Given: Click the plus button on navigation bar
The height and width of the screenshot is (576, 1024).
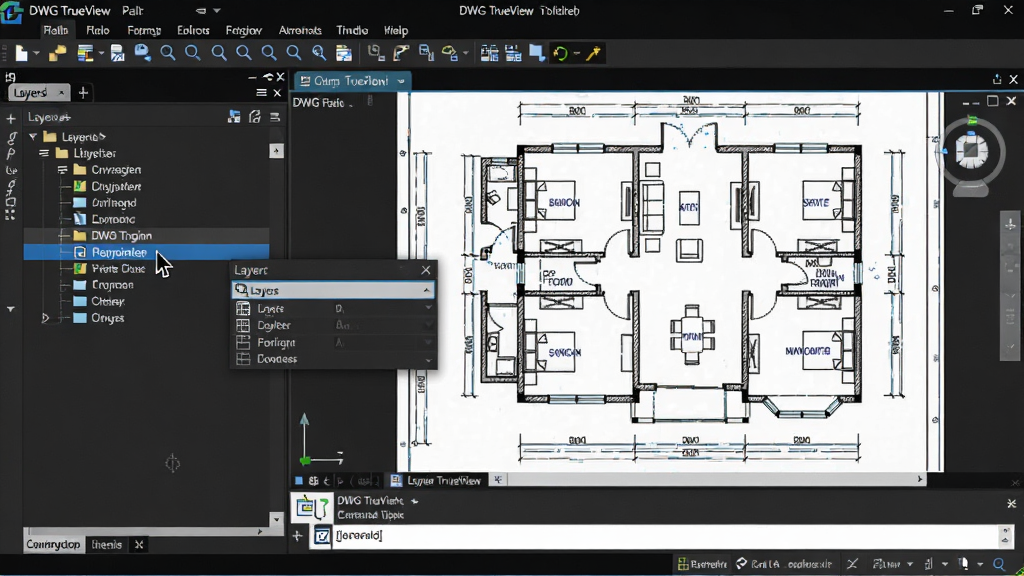Looking at the screenshot, I should pos(1010,225).
